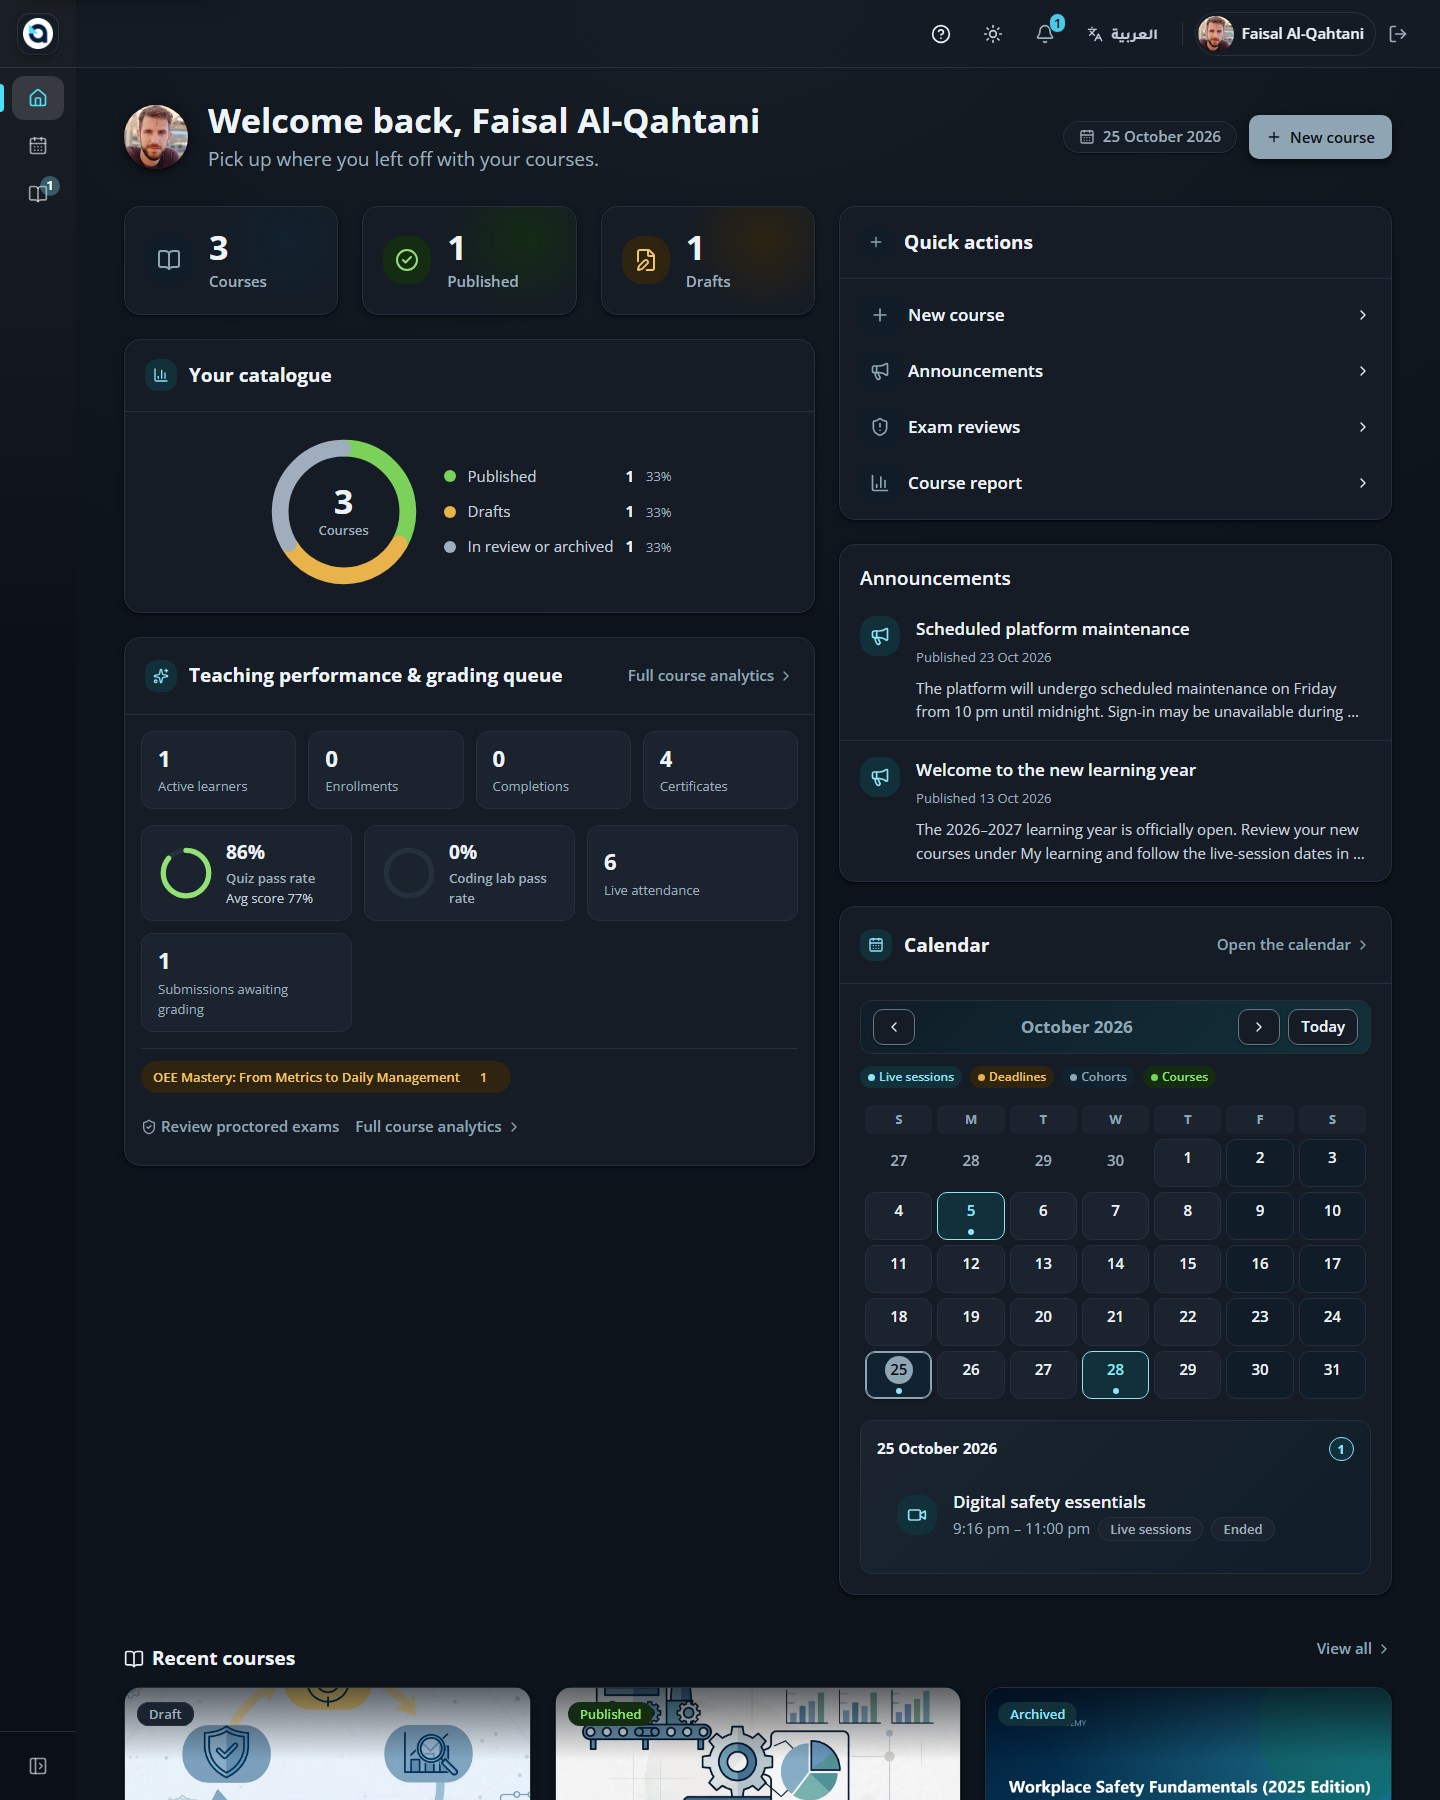
Task: Toggle Deadlines calendar filter
Action: (1012, 1077)
